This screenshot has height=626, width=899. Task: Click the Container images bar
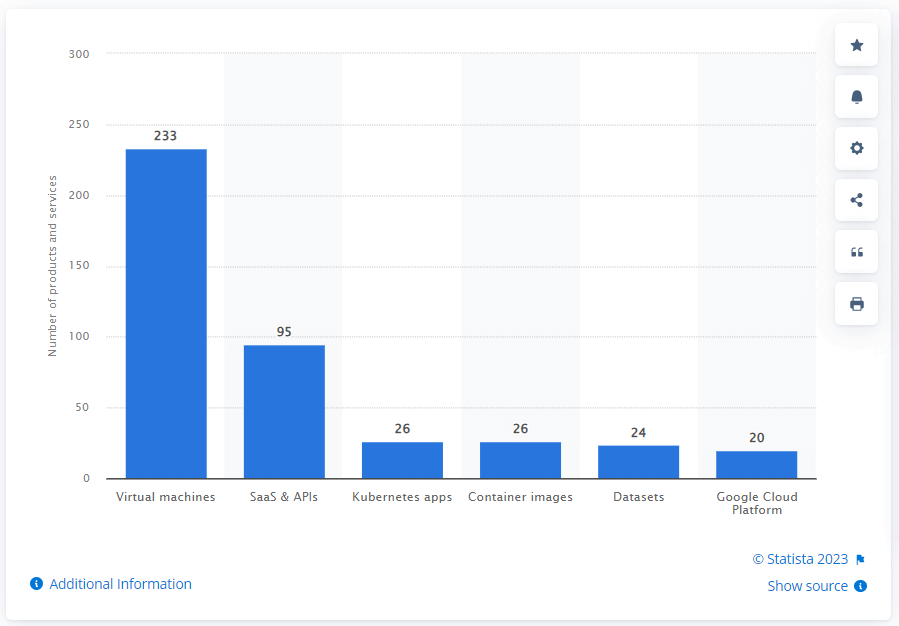pyautogui.click(x=520, y=459)
